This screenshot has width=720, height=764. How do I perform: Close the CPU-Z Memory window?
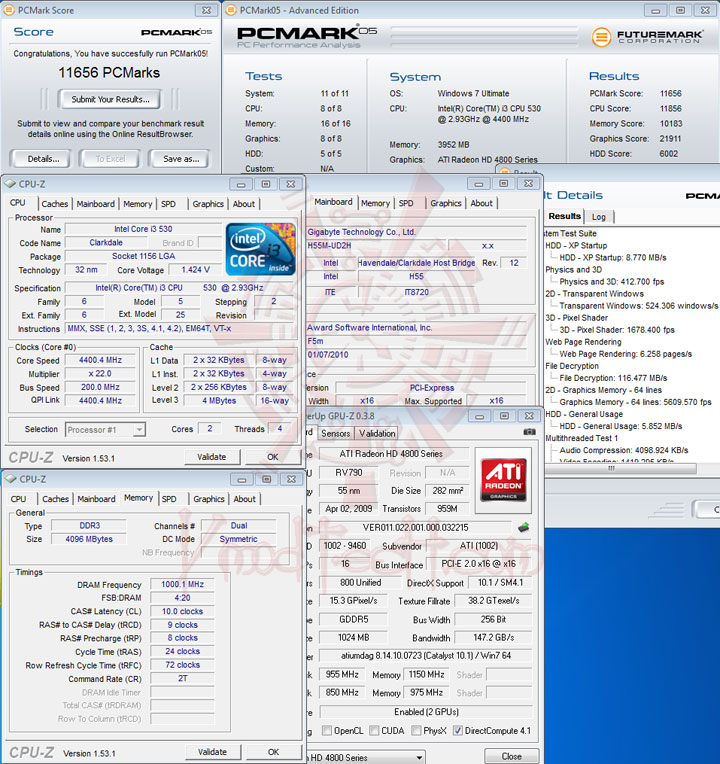[x=291, y=479]
